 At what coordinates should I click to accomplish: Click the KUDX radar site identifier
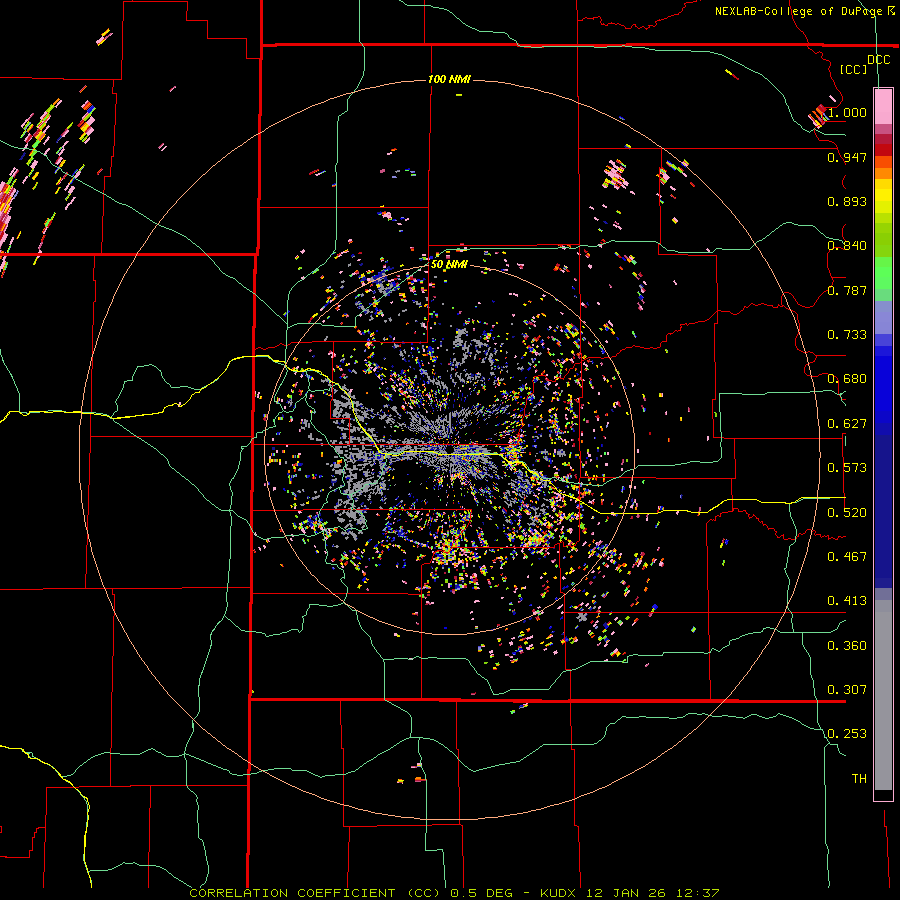(560, 893)
